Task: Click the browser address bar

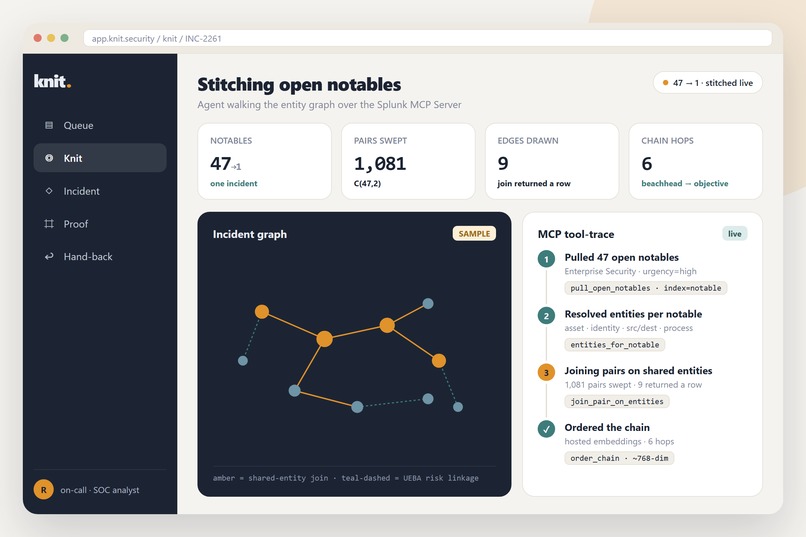Action: 428,39
